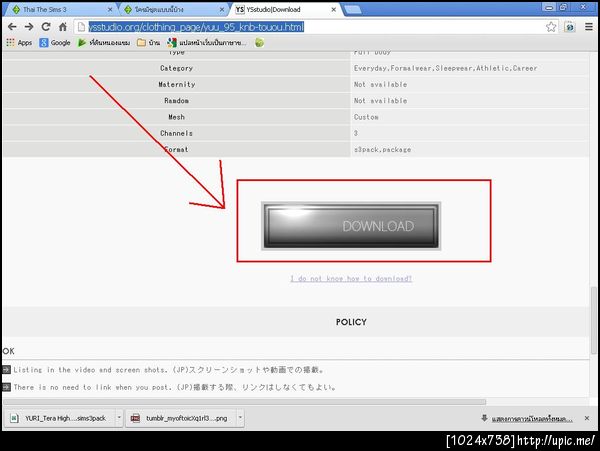Close the downloads bar
The height and width of the screenshot is (451, 600).
[587, 418]
